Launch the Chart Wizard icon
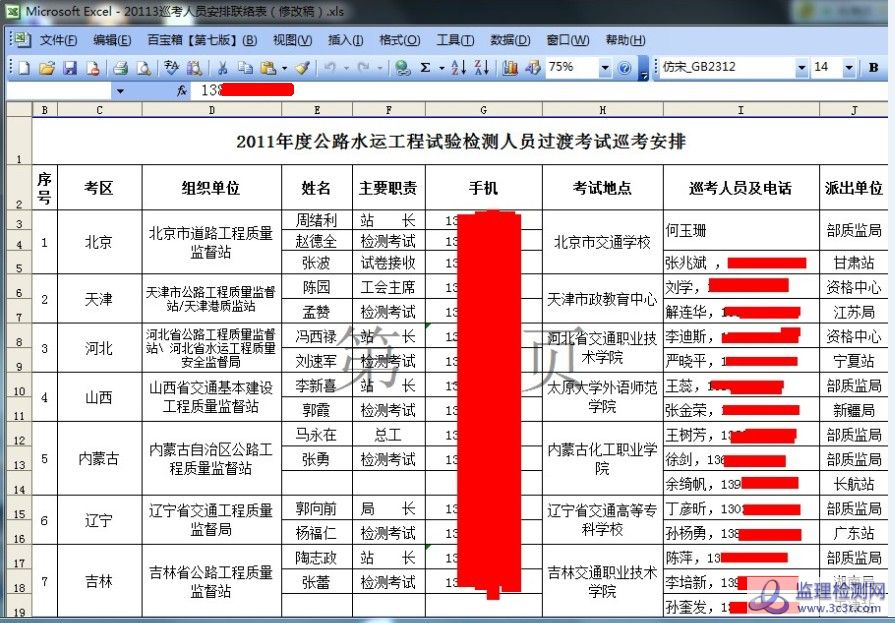 pos(510,68)
